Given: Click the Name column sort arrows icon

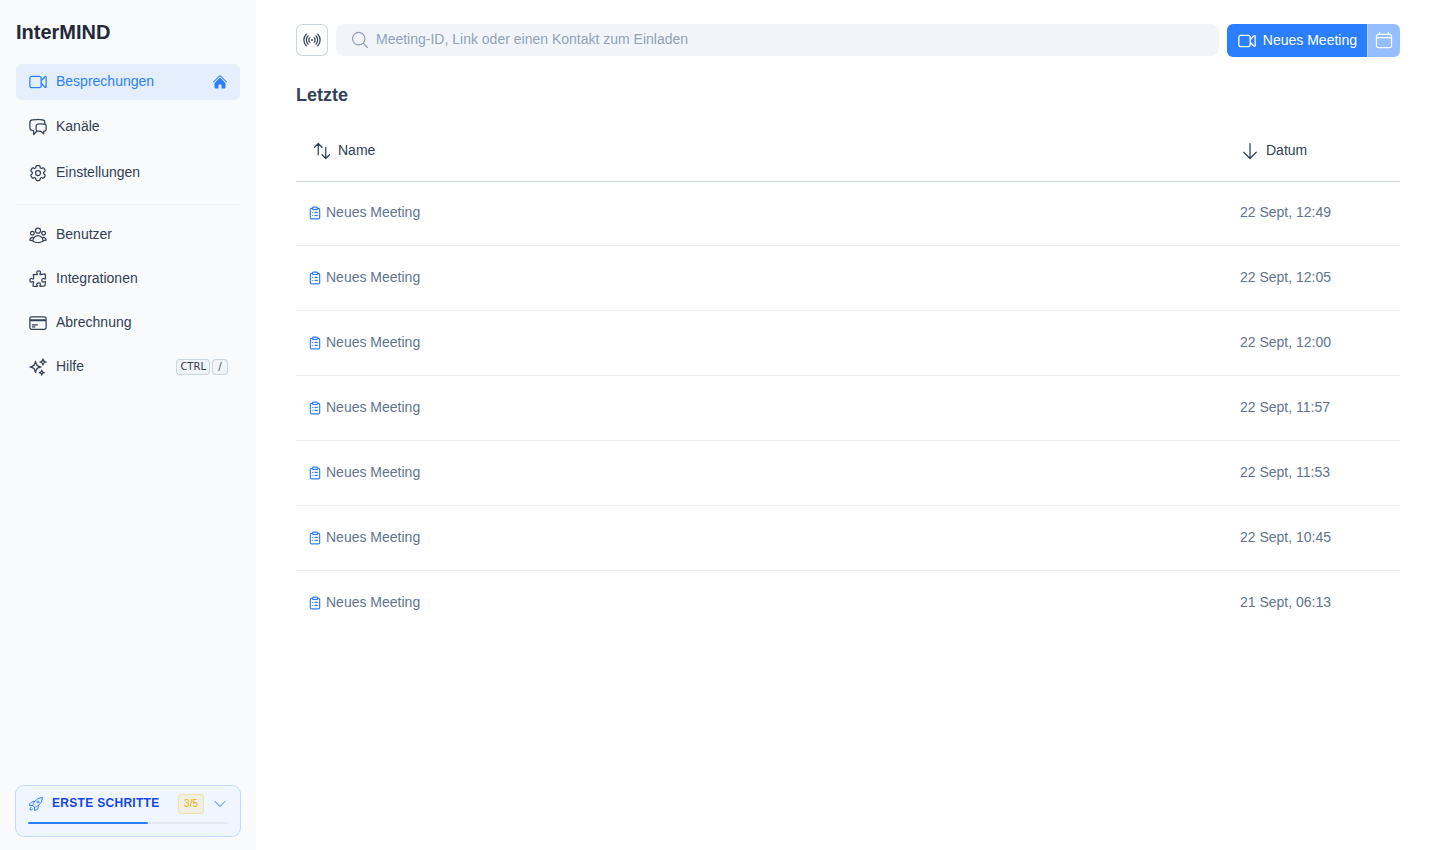Looking at the screenshot, I should pyautogui.click(x=322, y=150).
